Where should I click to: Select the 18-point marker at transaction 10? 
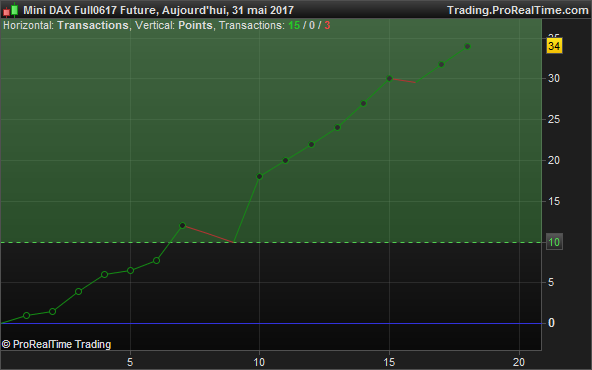[x=259, y=176]
